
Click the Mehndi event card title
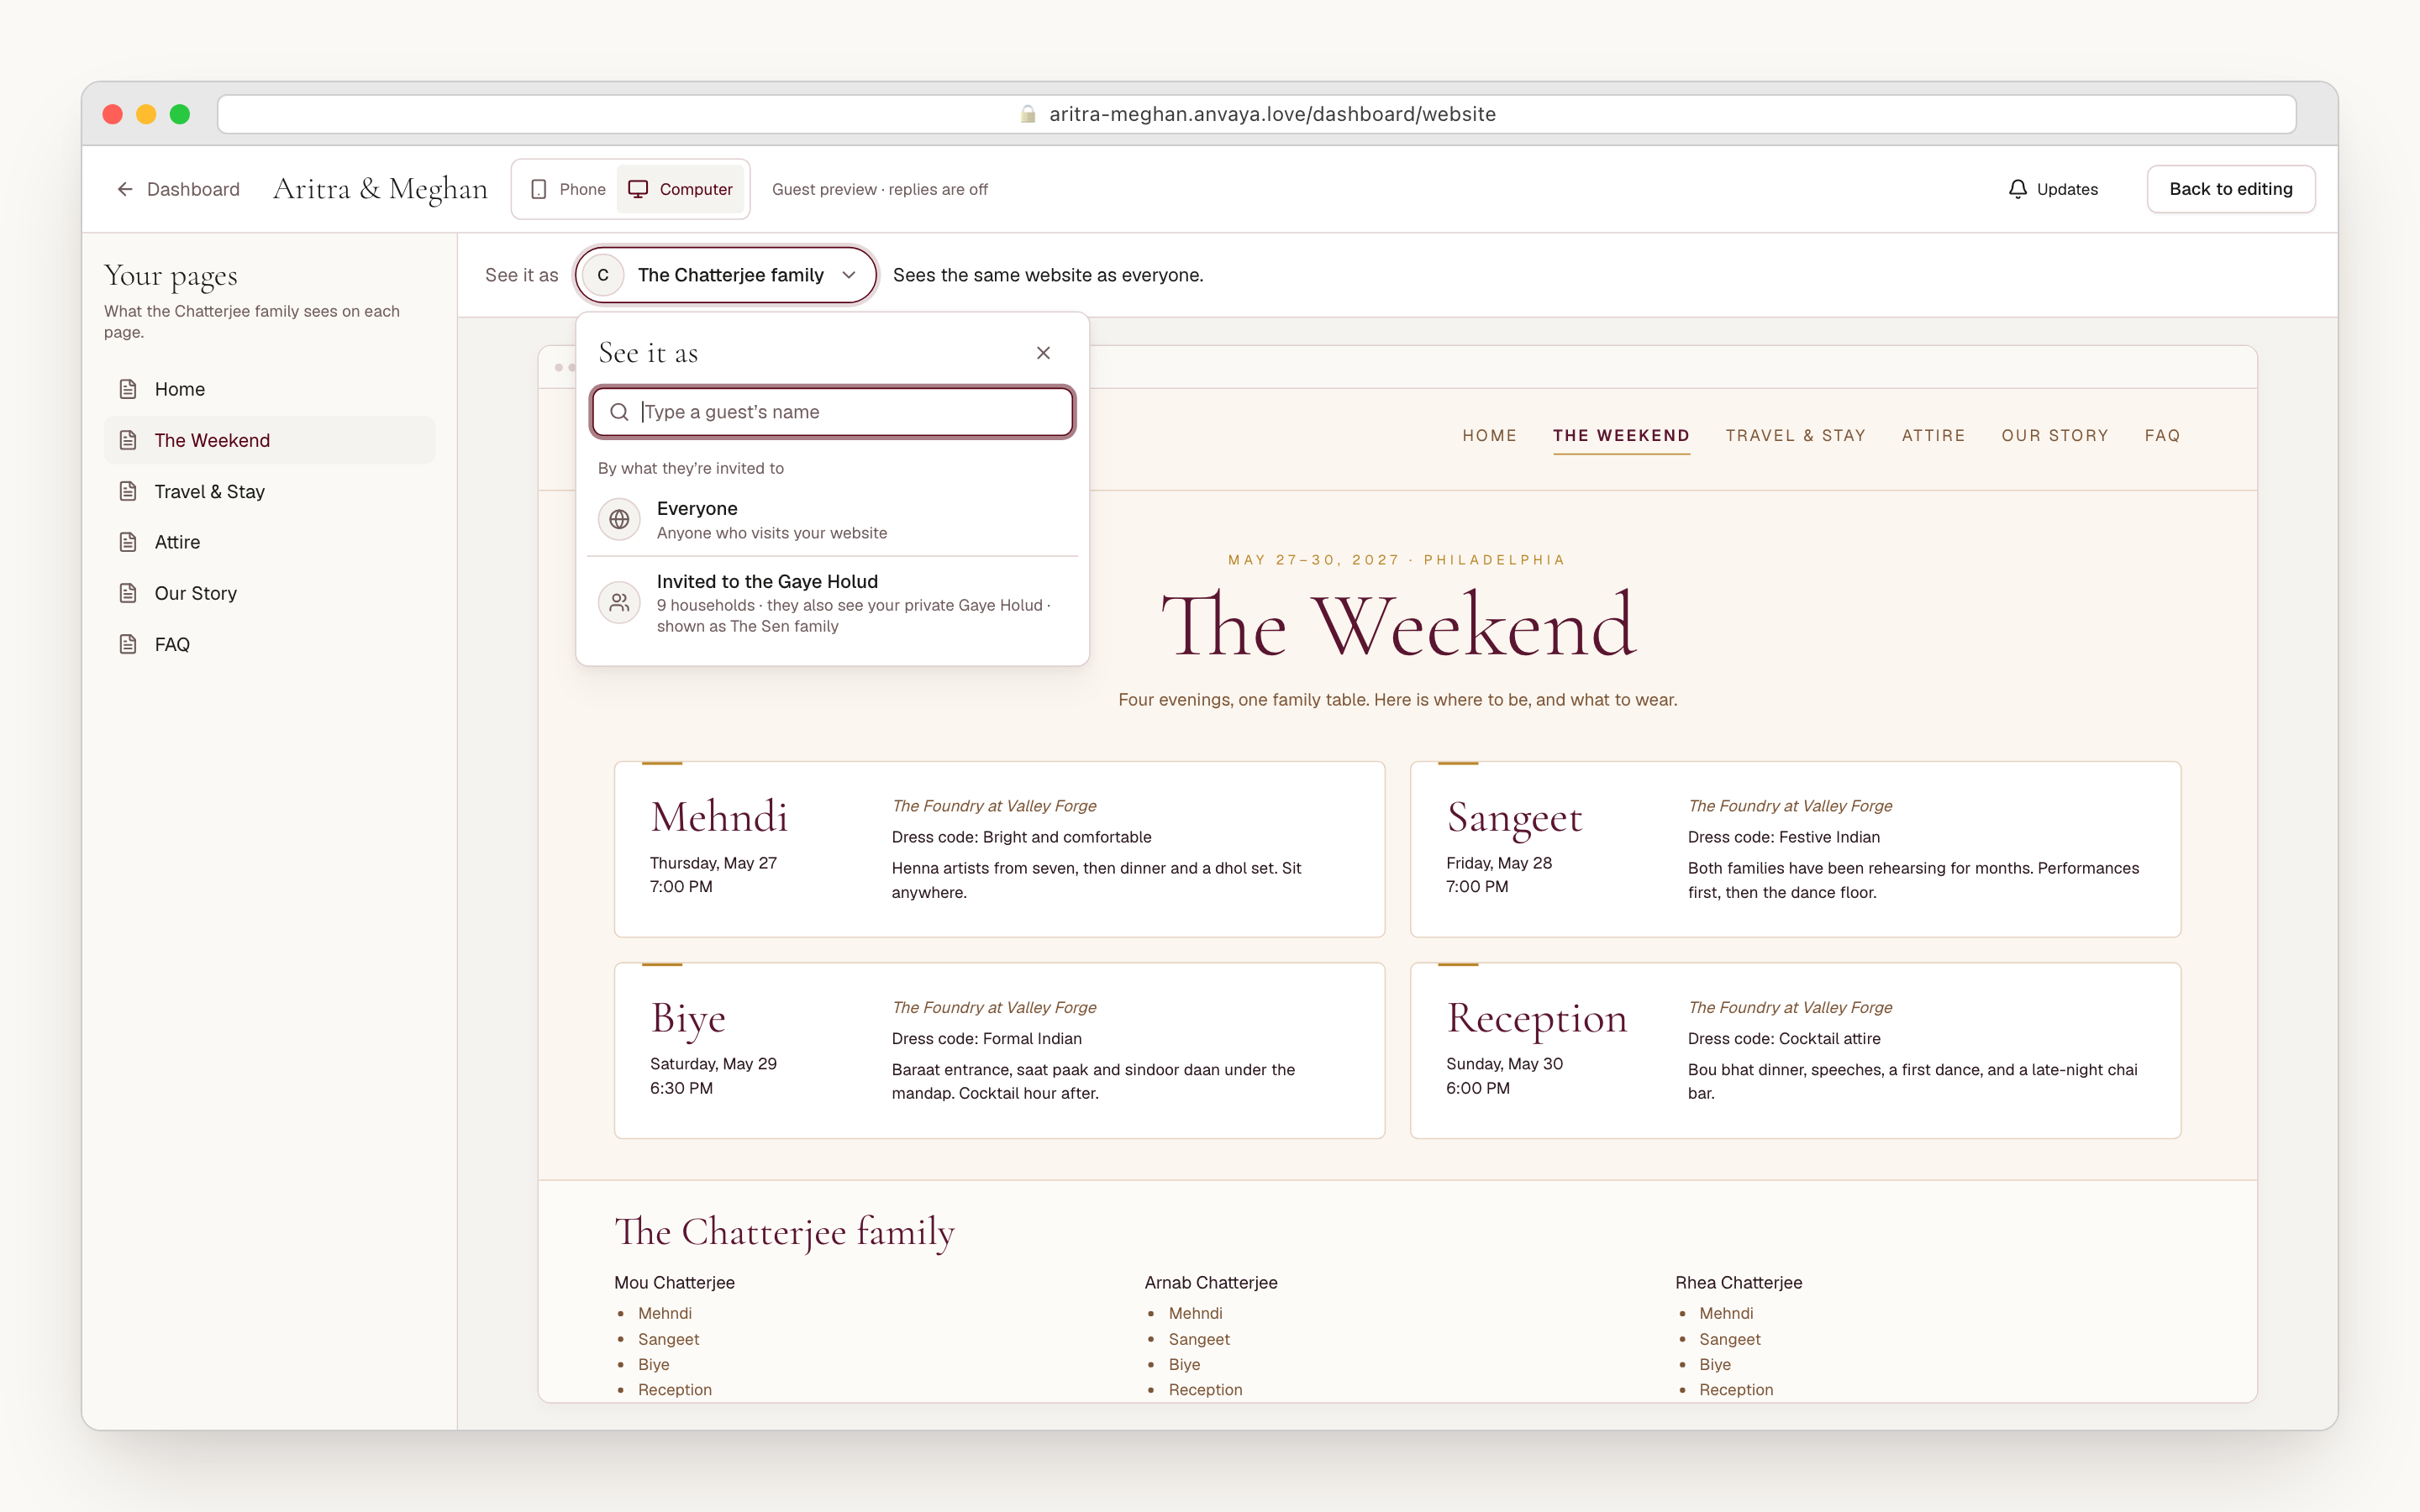(x=719, y=817)
